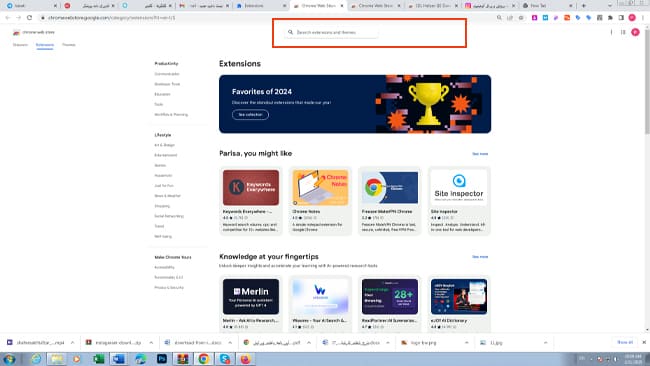The width and height of the screenshot is (650, 366).
Task: Open the Accessibility category
Action: tap(165, 267)
